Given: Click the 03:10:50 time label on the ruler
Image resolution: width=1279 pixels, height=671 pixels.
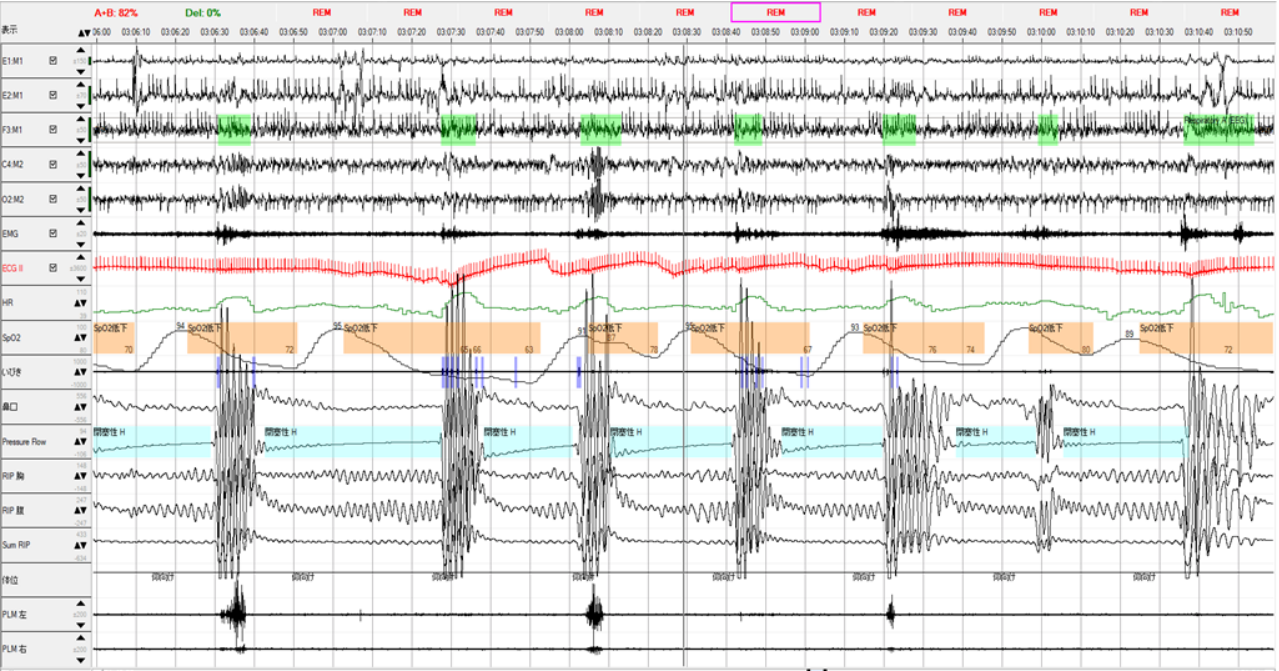Looking at the screenshot, I should pos(1238,32).
